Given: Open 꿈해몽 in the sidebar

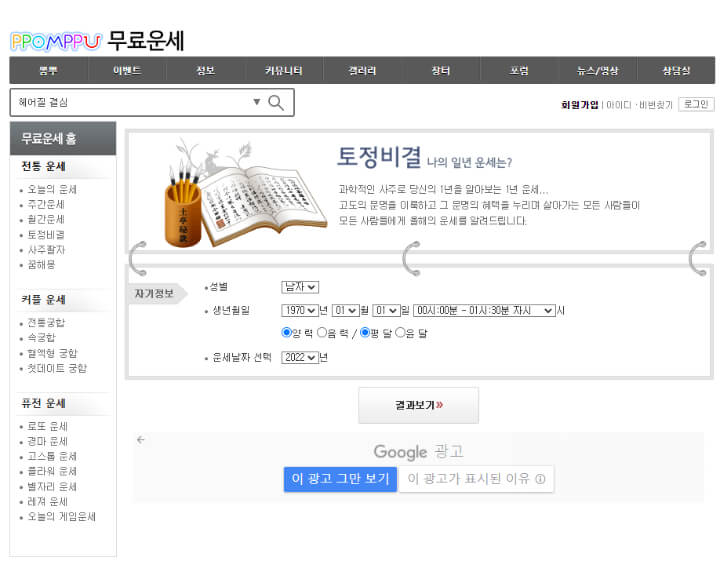Looking at the screenshot, I should tap(41, 264).
